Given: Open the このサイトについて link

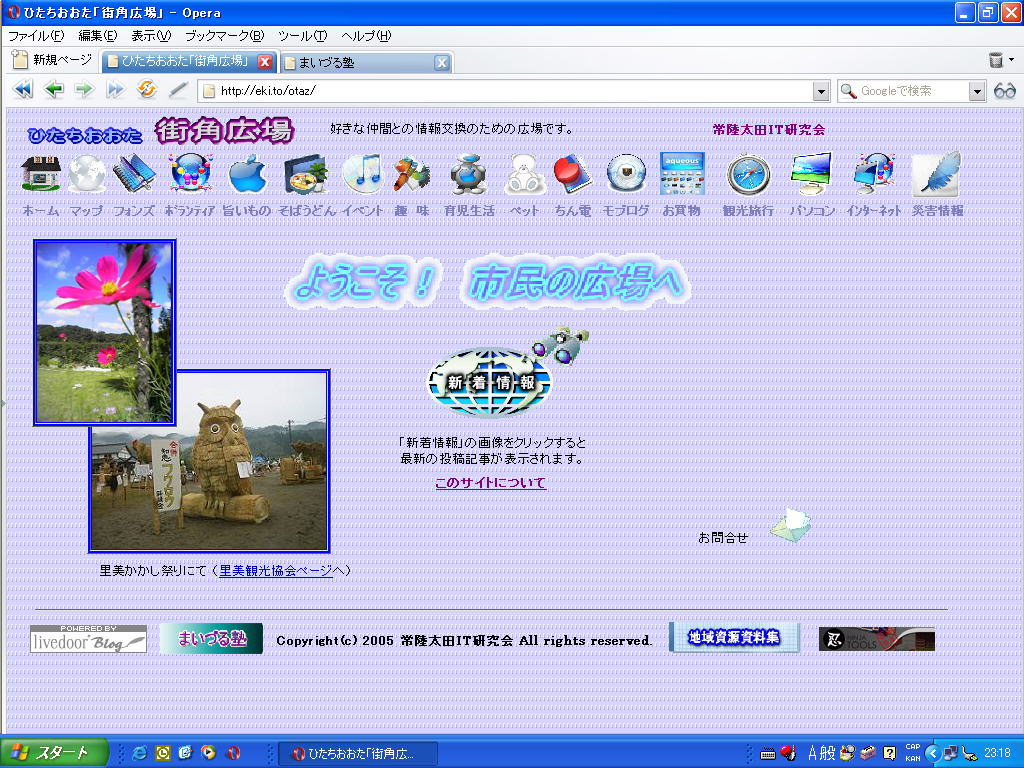Looking at the screenshot, I should click(x=490, y=483).
